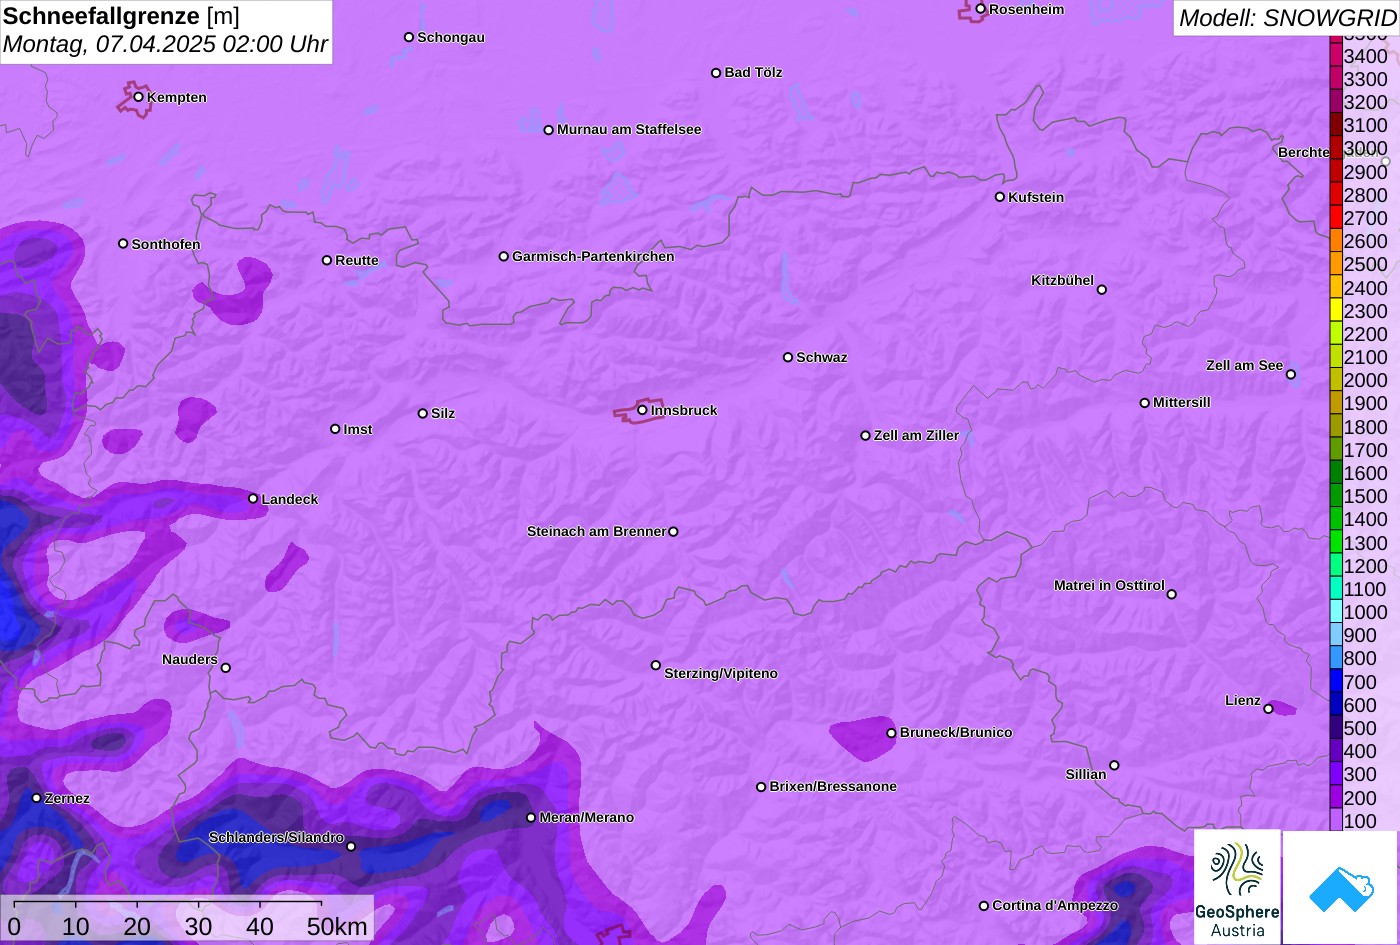Select the Zell am See marker
Screen dimensions: 1400x945
(x=1291, y=375)
